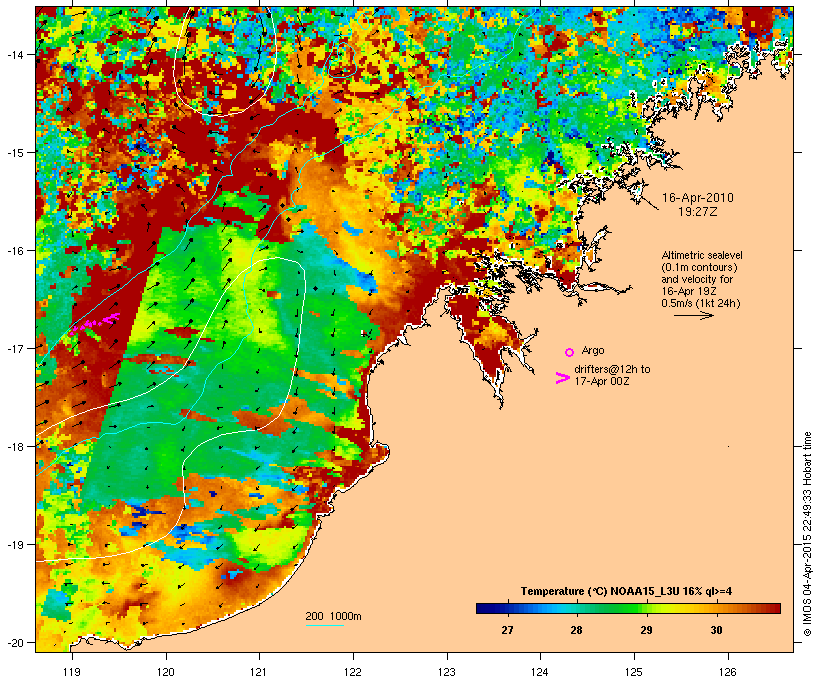This screenshot has height=680, width=820.
Task: Click the color bar value '27'
Action: 507,630
